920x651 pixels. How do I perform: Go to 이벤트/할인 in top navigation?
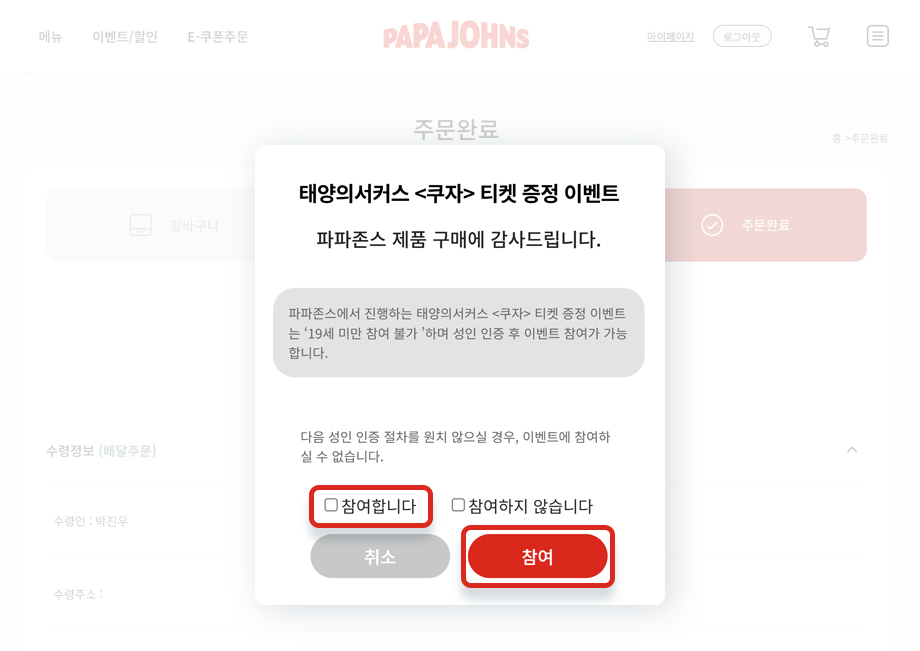click(125, 37)
